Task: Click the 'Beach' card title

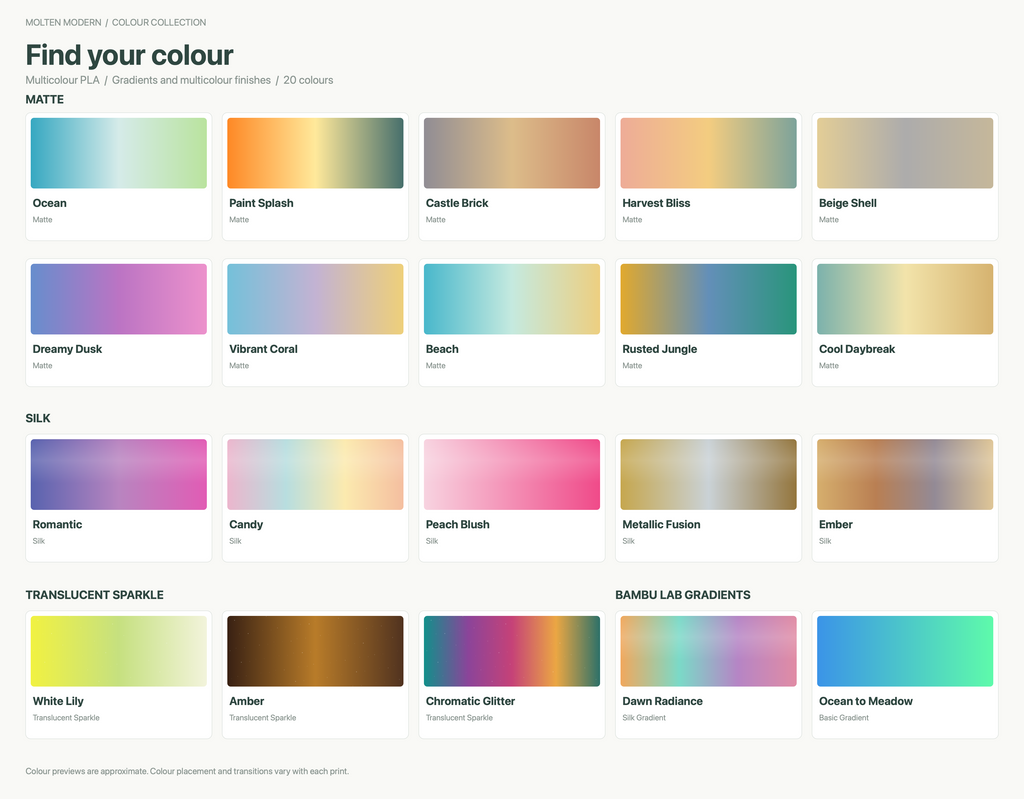Action: 442,350
